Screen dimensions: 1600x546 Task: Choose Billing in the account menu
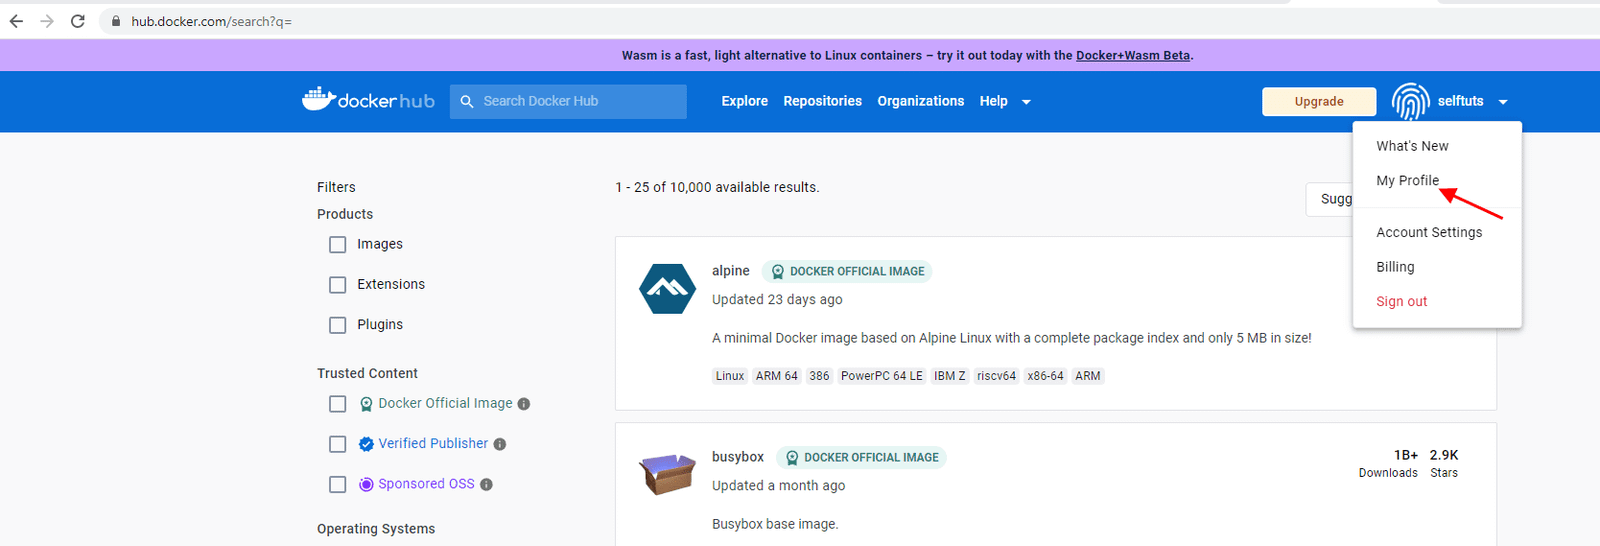pyautogui.click(x=1395, y=267)
